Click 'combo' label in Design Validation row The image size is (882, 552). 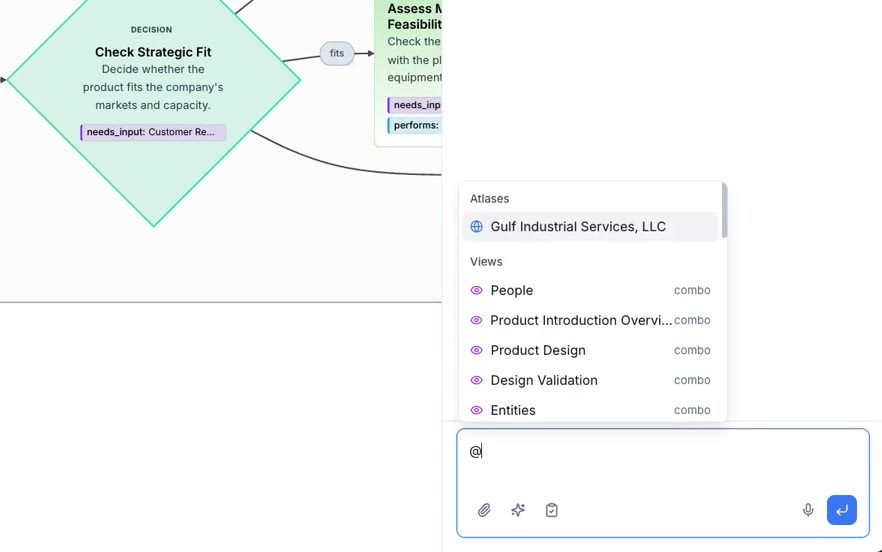point(692,380)
